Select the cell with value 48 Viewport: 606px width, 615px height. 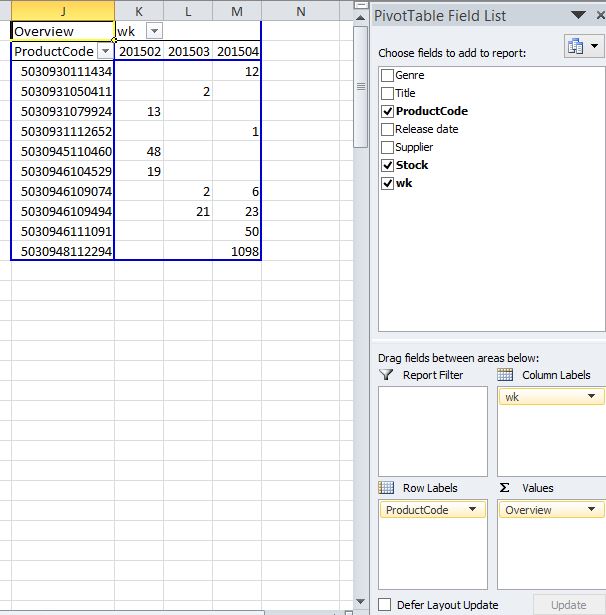139,151
